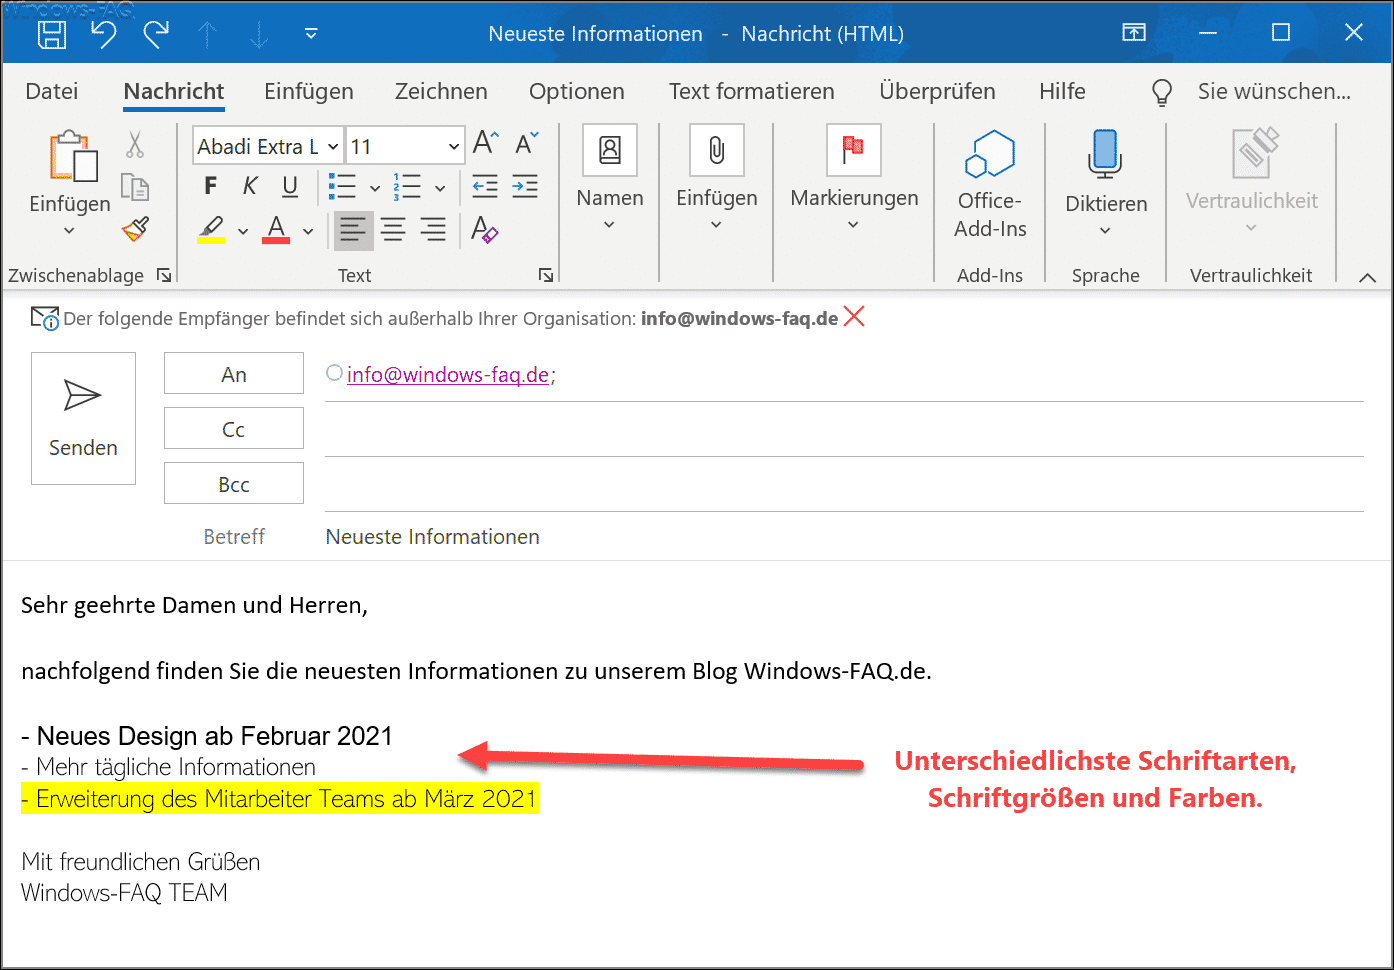Copy with the copy icon

tap(135, 187)
